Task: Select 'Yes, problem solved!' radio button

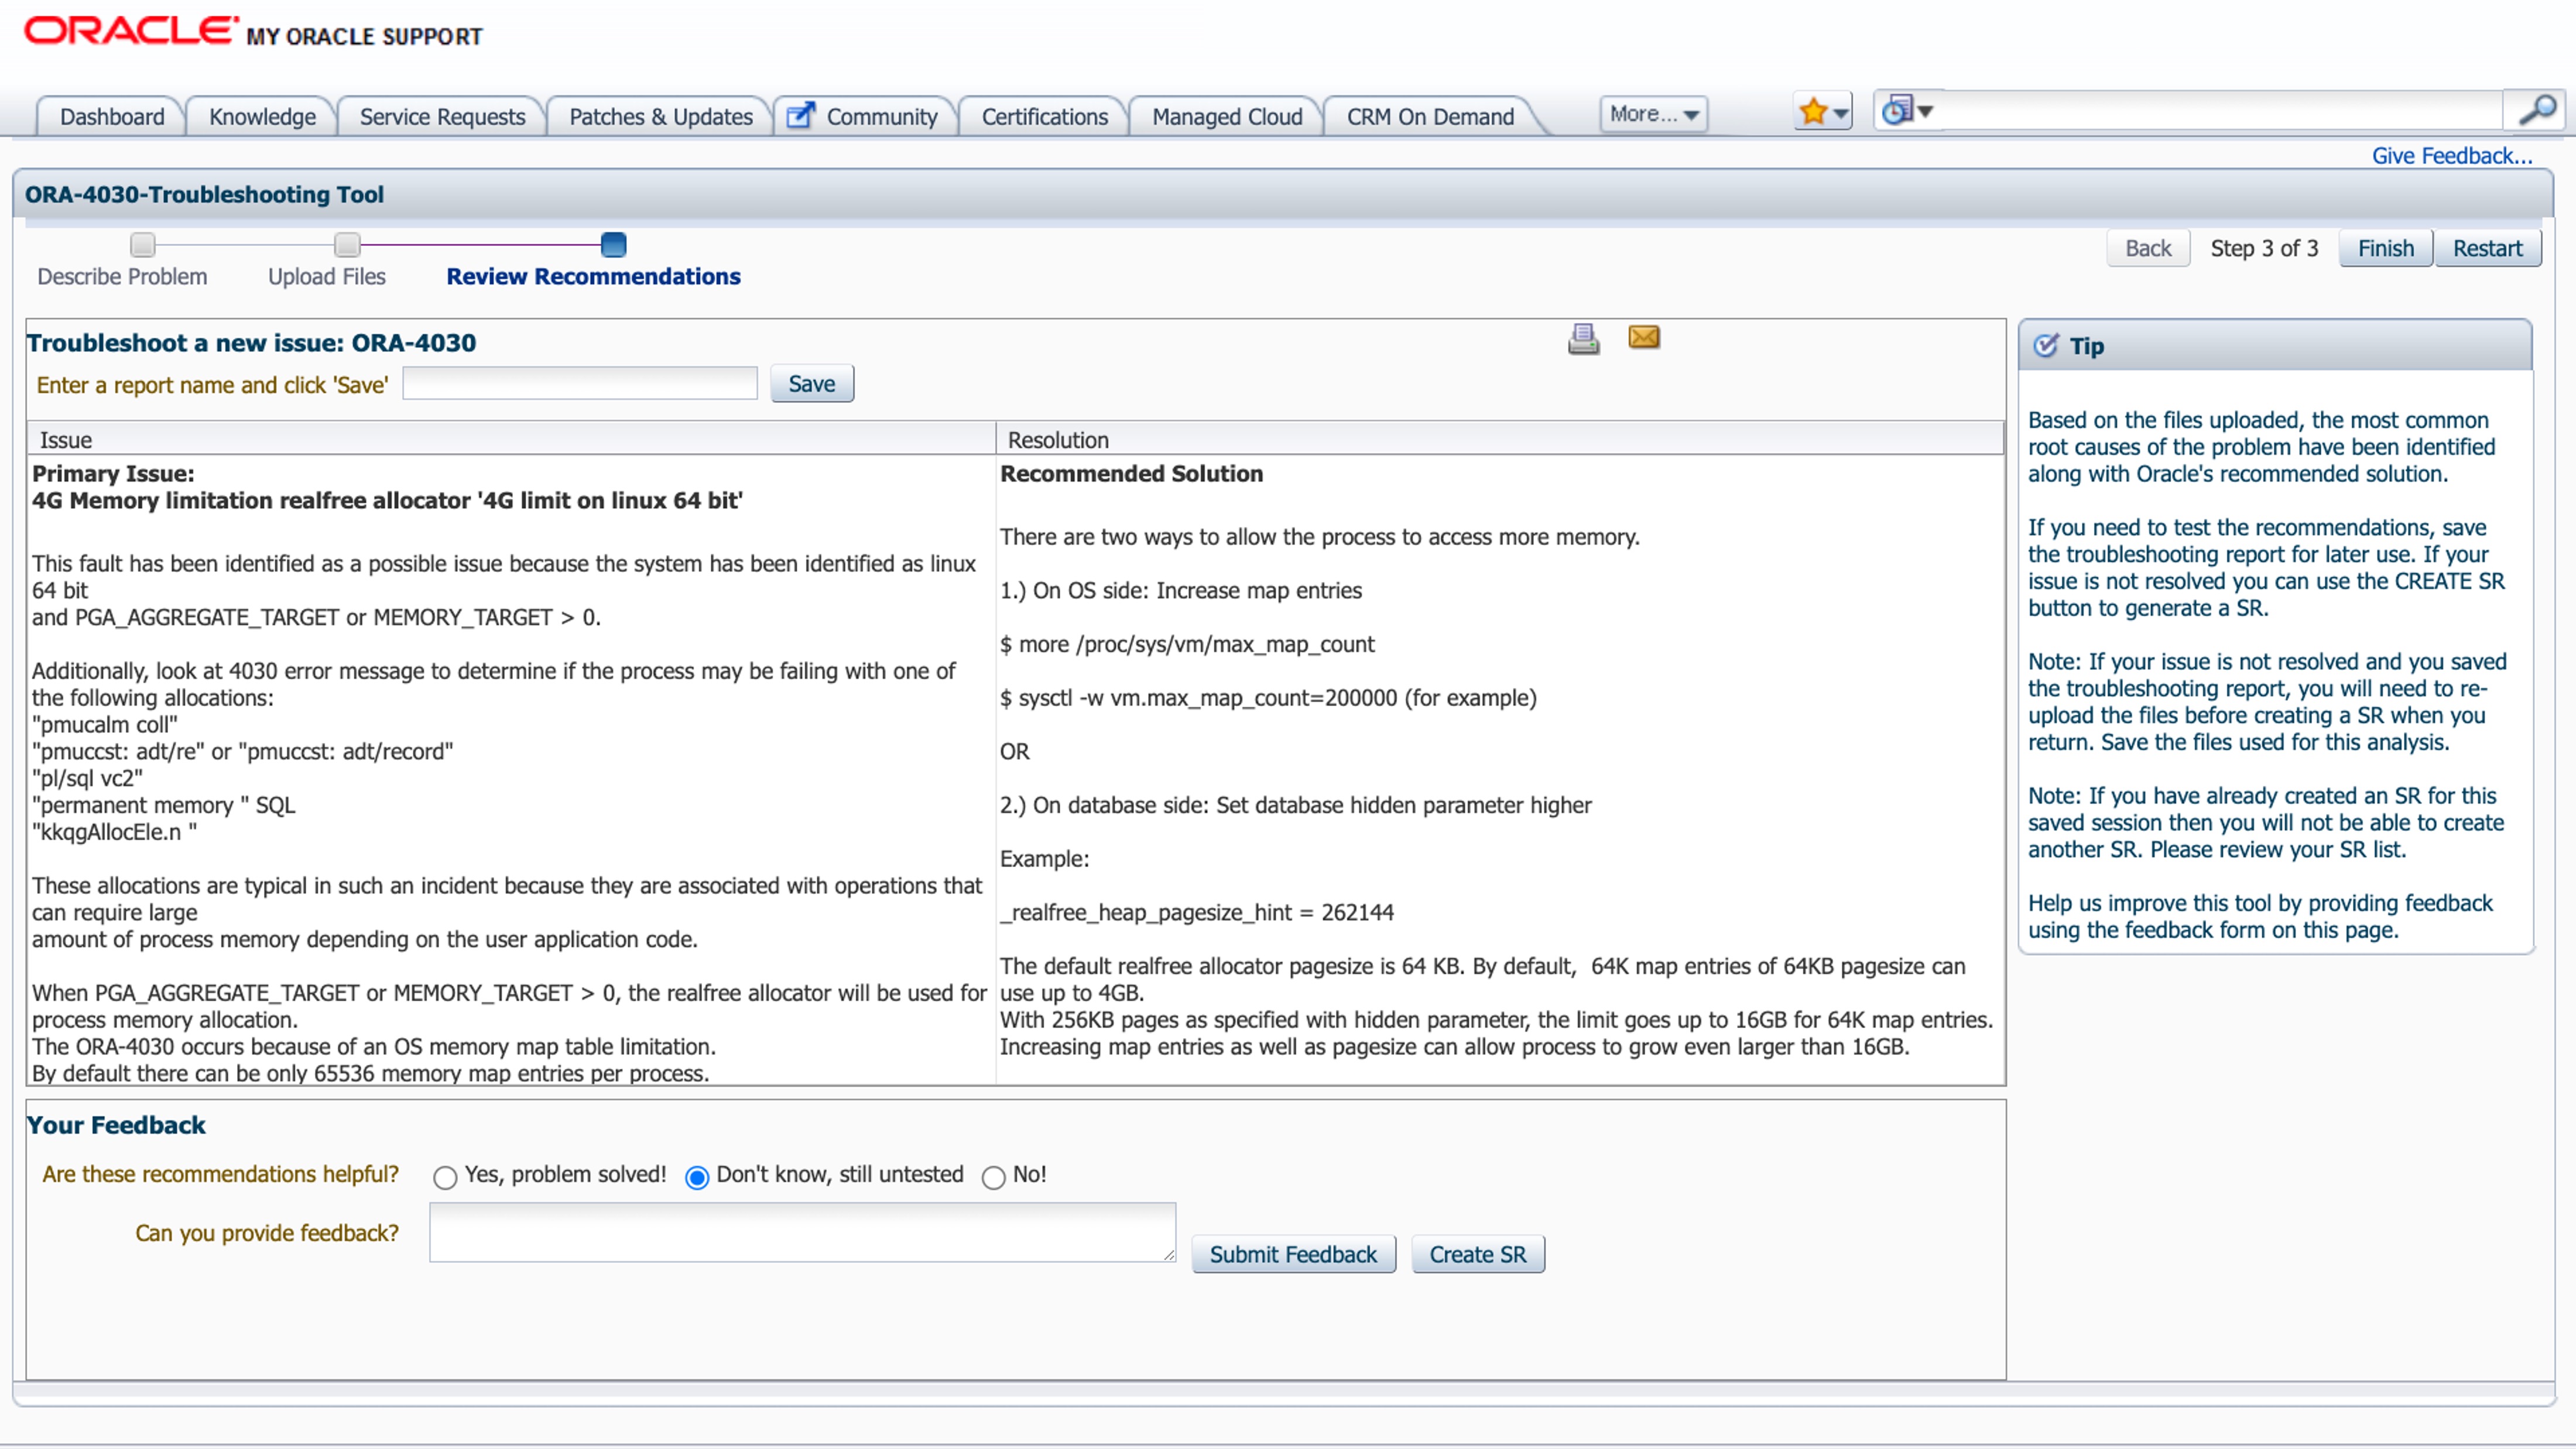Action: tap(445, 1178)
